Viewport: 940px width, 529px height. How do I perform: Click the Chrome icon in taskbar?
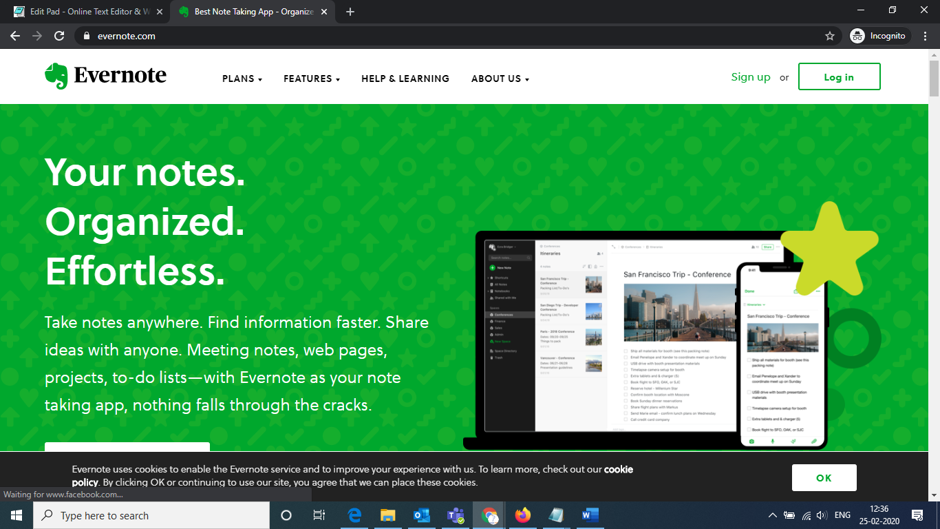click(489, 515)
